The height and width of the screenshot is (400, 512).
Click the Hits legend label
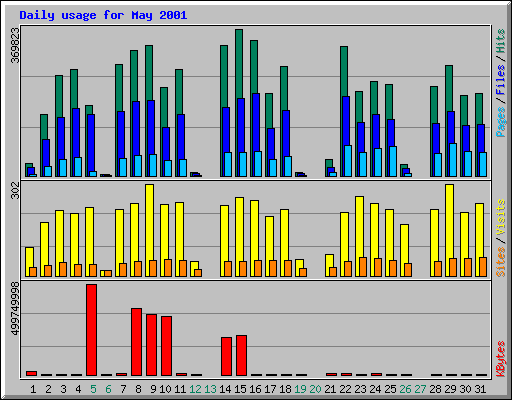coord(501,41)
